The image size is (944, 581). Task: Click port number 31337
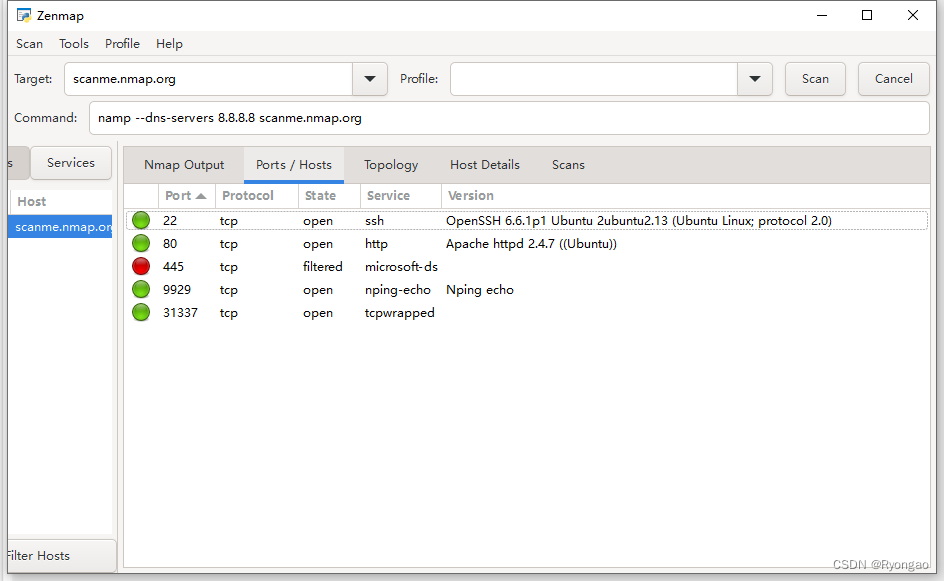pos(180,312)
